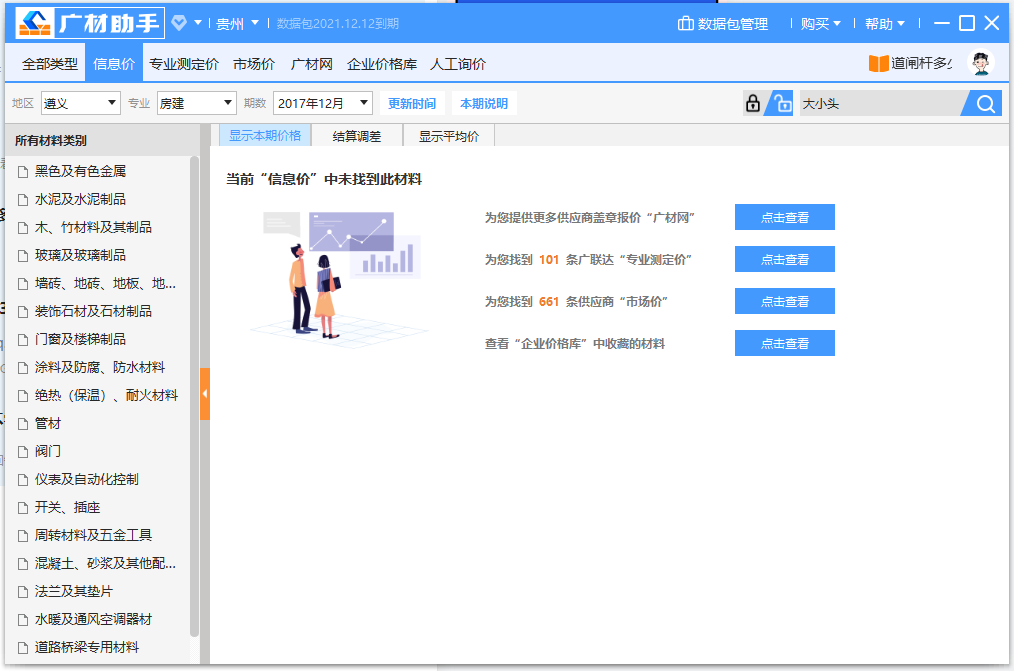The image size is (1014, 671).
Task: Click the 更新时间 link
Action: coord(412,103)
